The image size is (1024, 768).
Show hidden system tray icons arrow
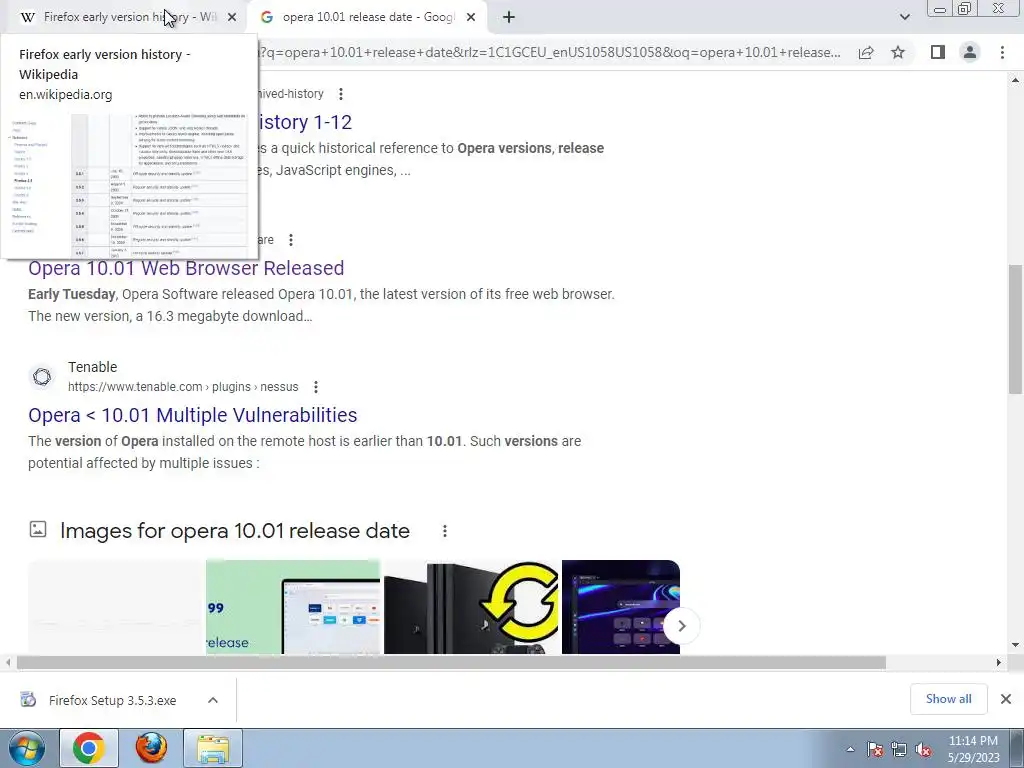850,749
